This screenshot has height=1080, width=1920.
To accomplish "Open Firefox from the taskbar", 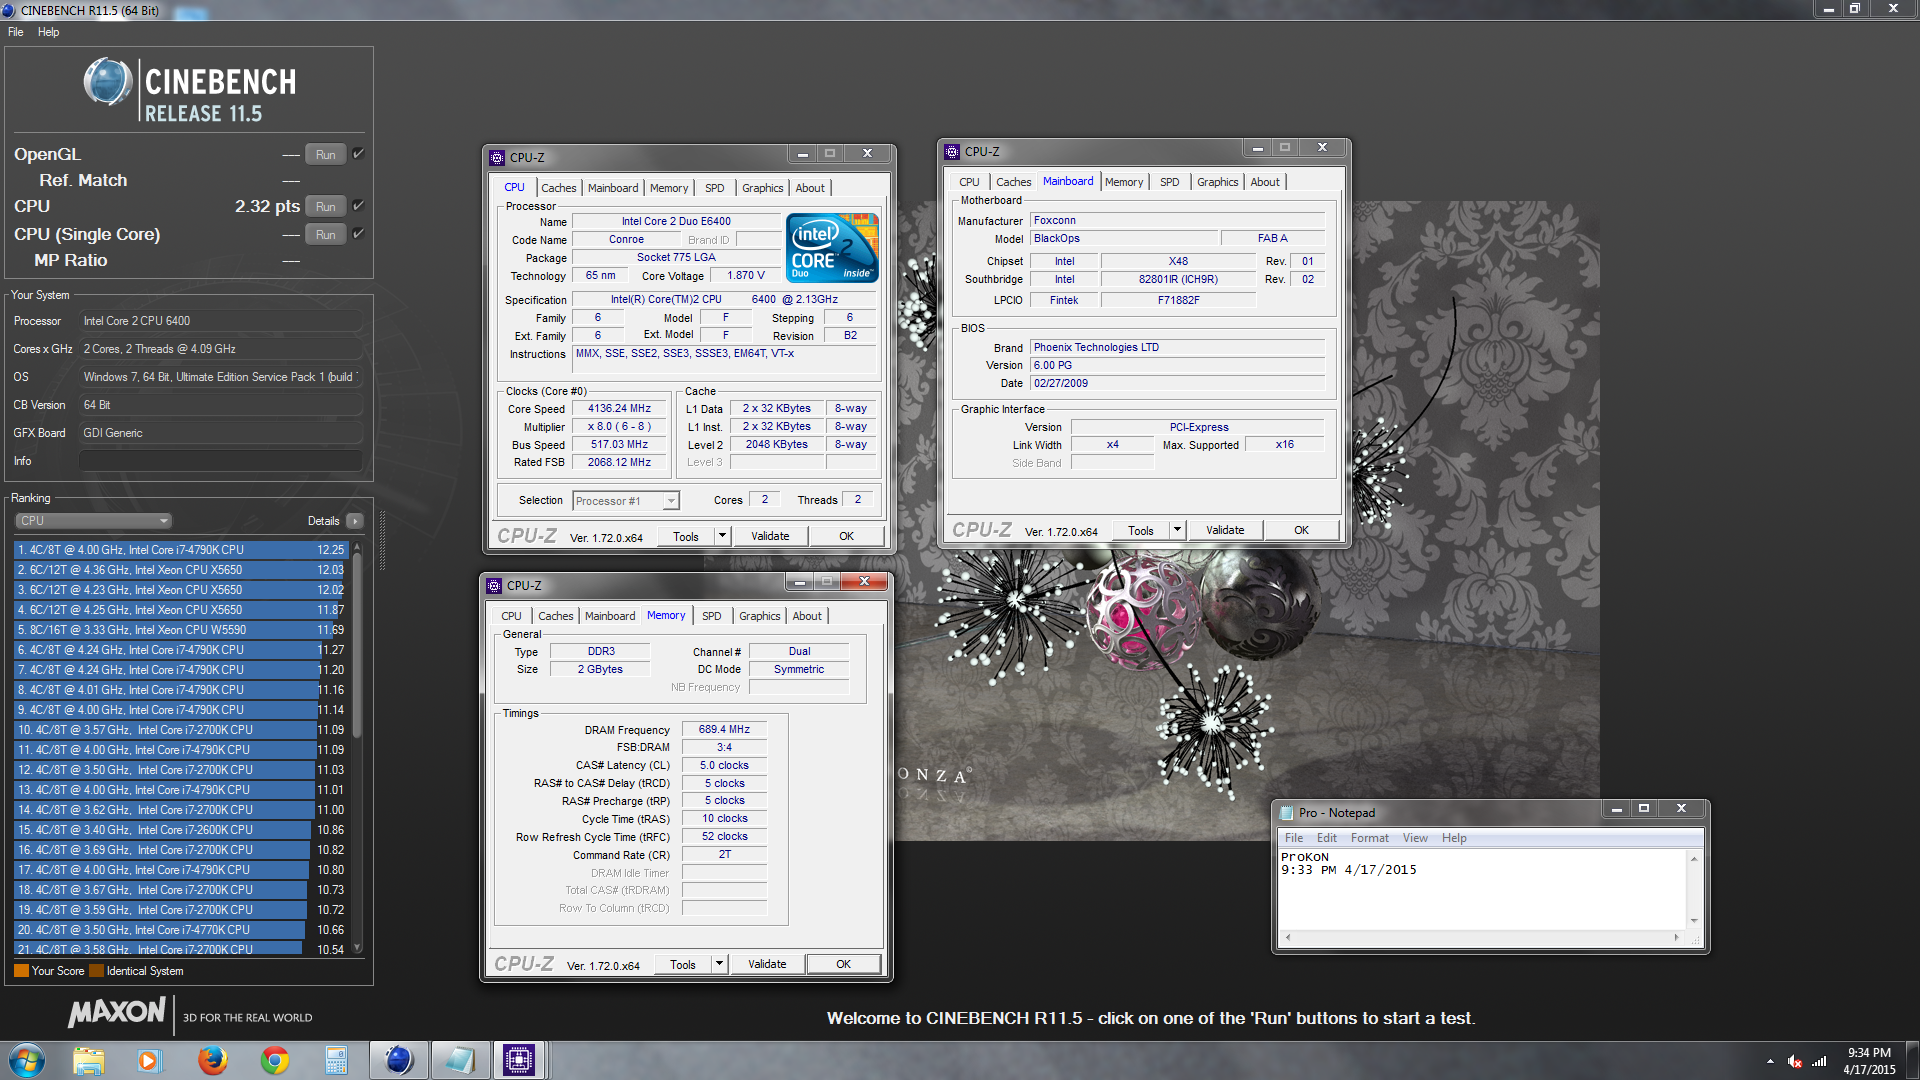I will (212, 1060).
